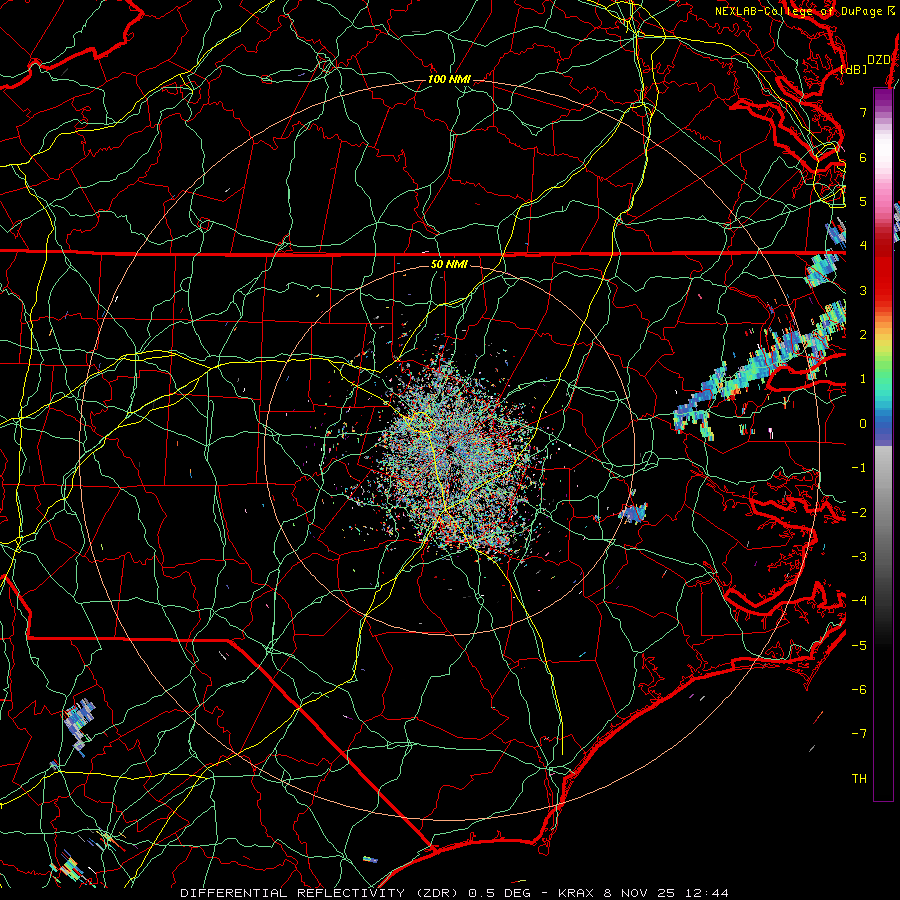
Task: Click the TH threshold label on the scale
Action: (x=859, y=779)
